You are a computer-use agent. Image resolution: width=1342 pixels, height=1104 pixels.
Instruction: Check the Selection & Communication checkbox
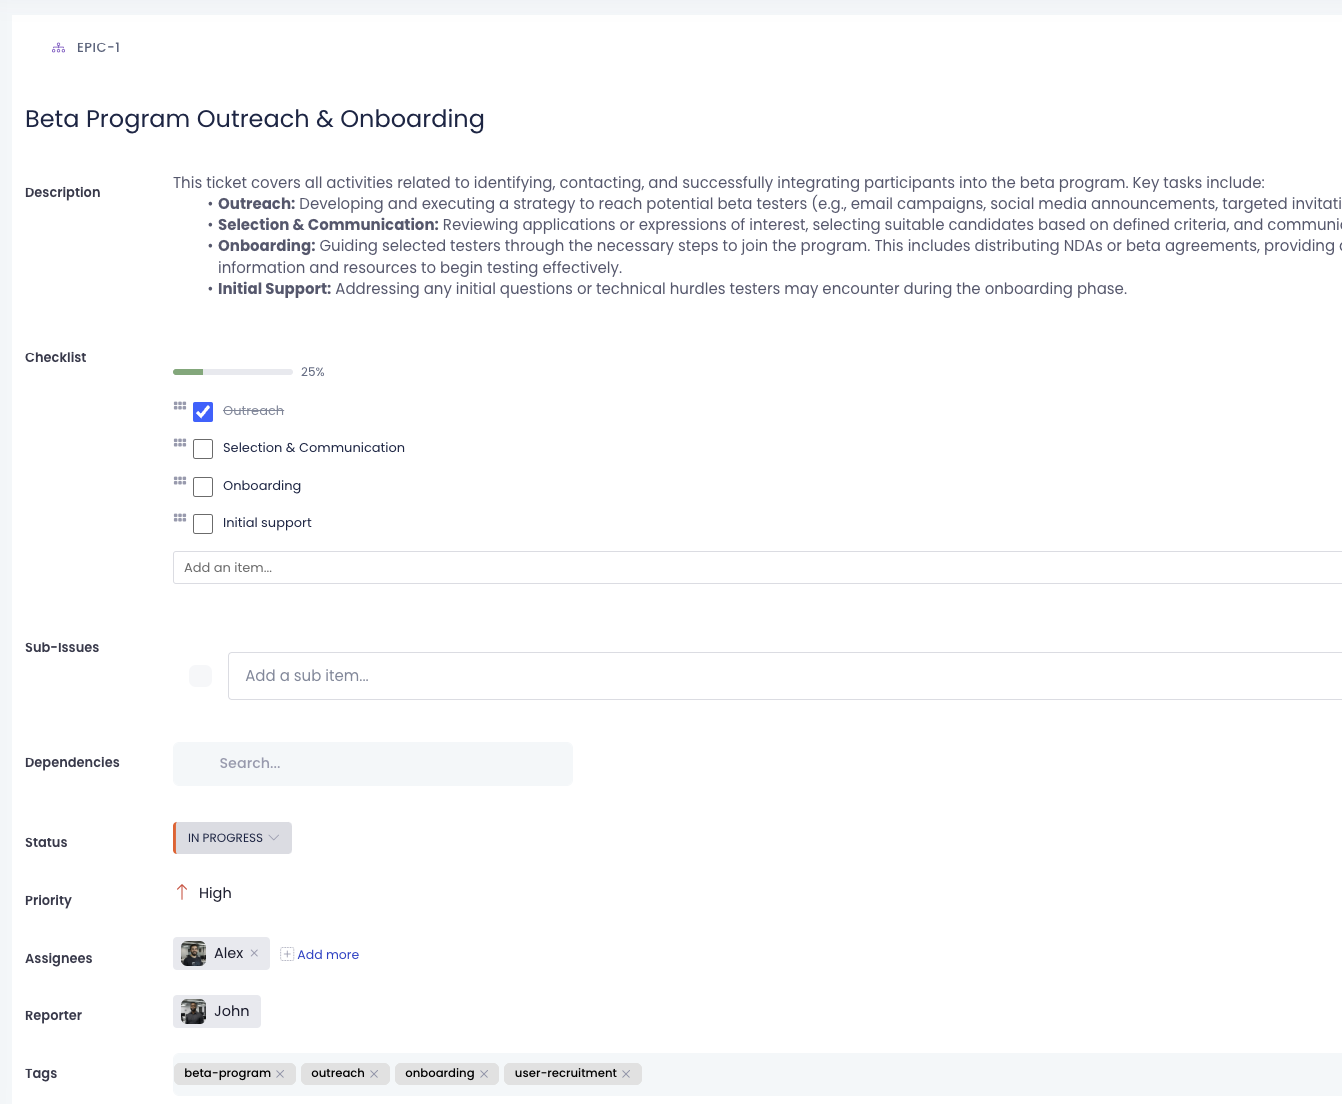203,449
